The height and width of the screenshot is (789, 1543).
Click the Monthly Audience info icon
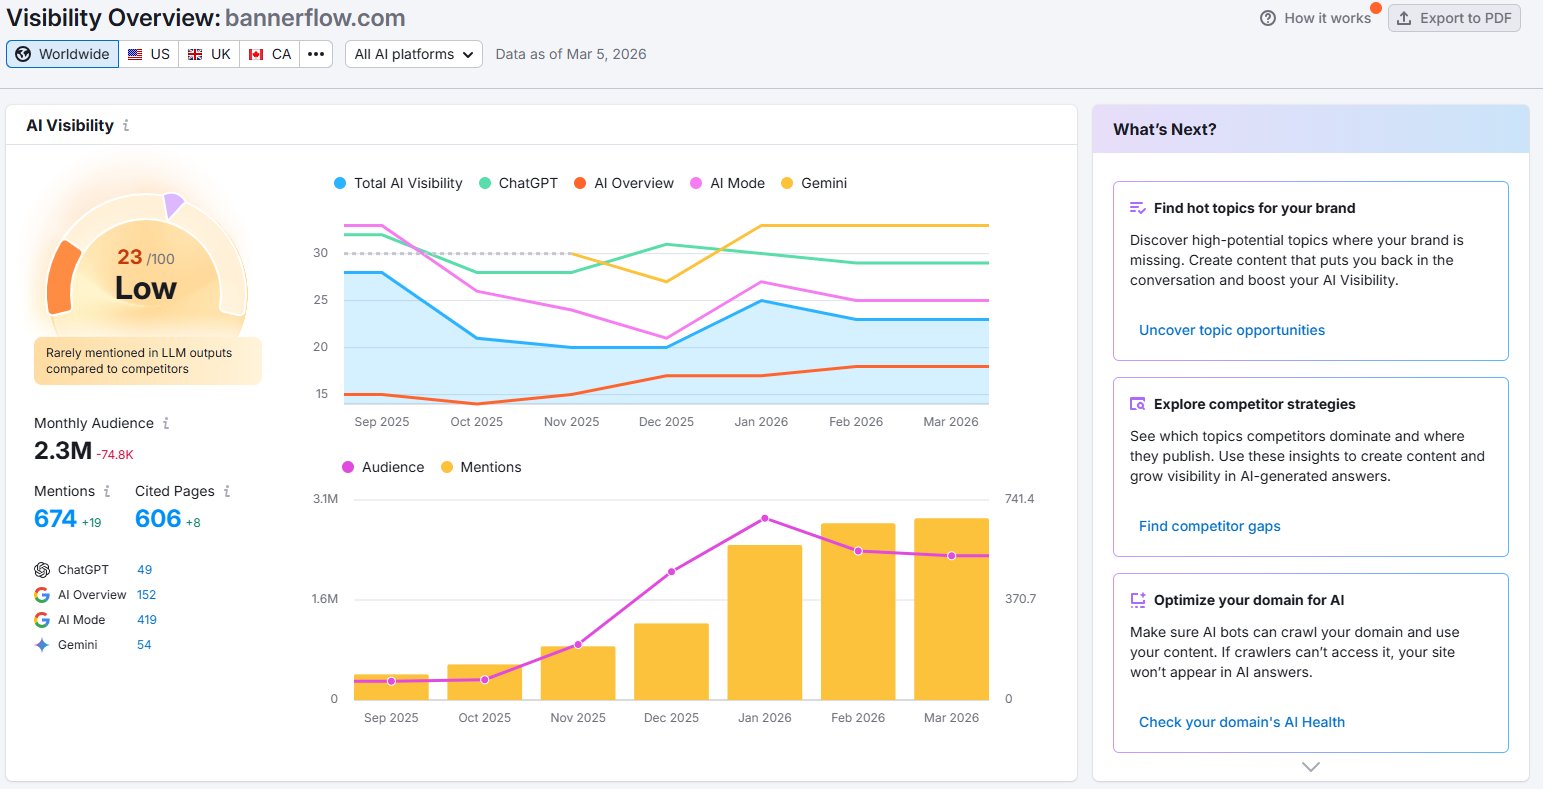166,423
